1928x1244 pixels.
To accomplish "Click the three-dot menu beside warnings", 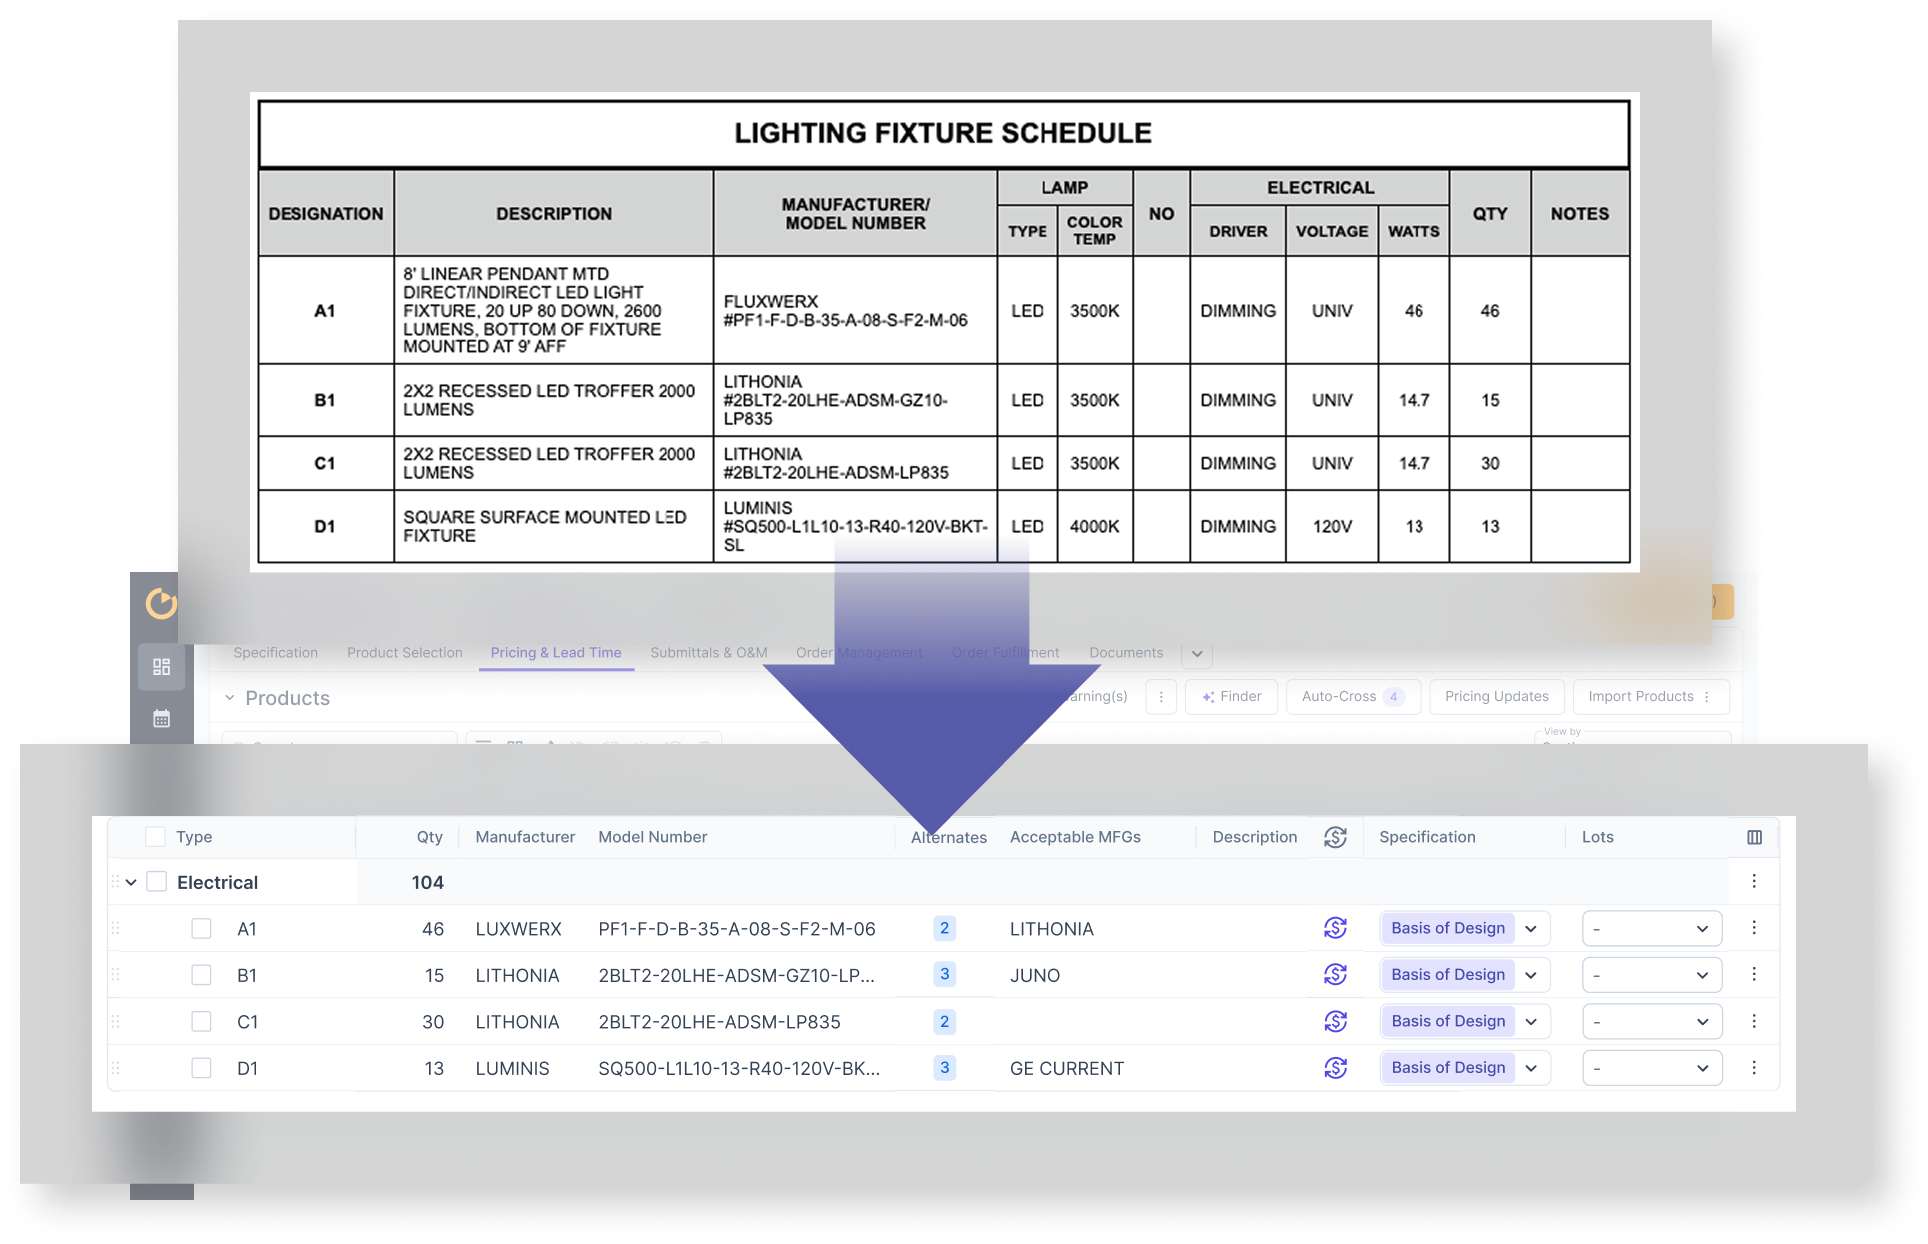I will 1161,697.
